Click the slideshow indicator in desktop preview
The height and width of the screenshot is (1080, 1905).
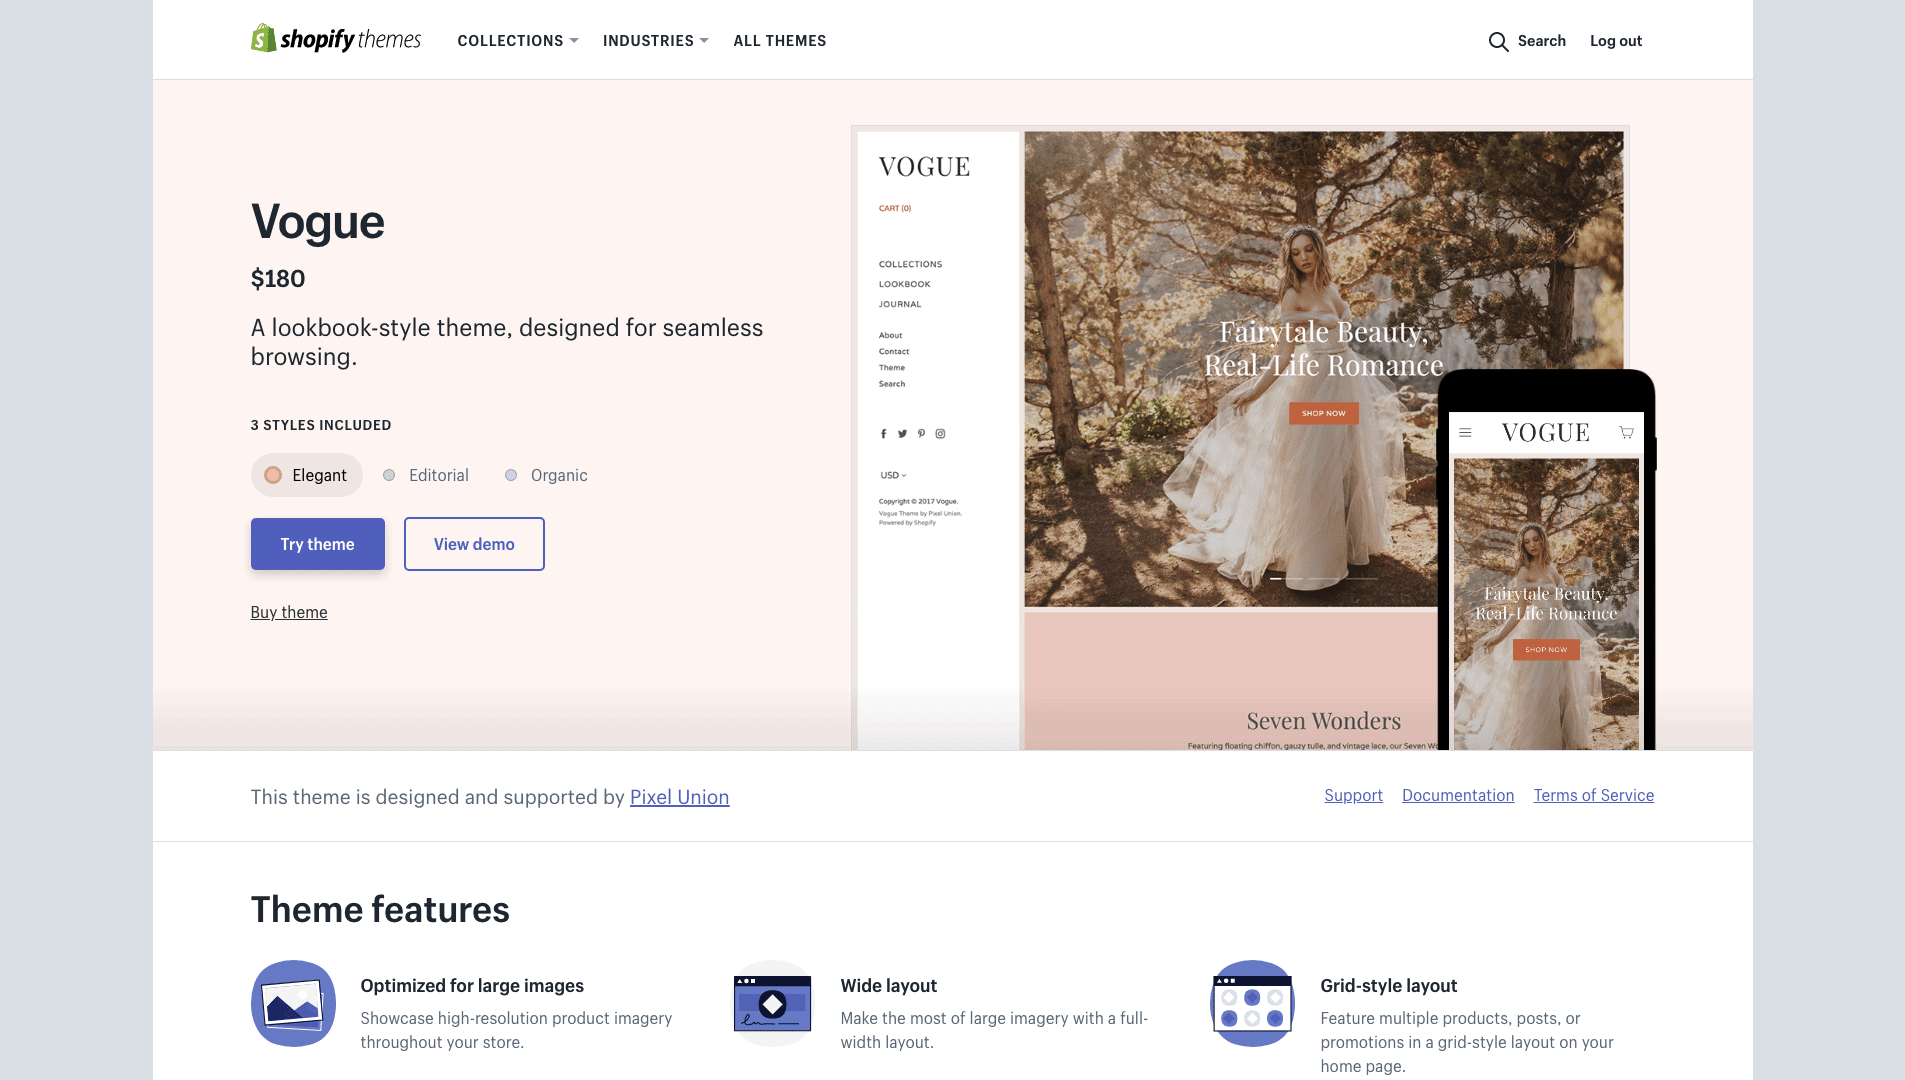(x=1323, y=578)
